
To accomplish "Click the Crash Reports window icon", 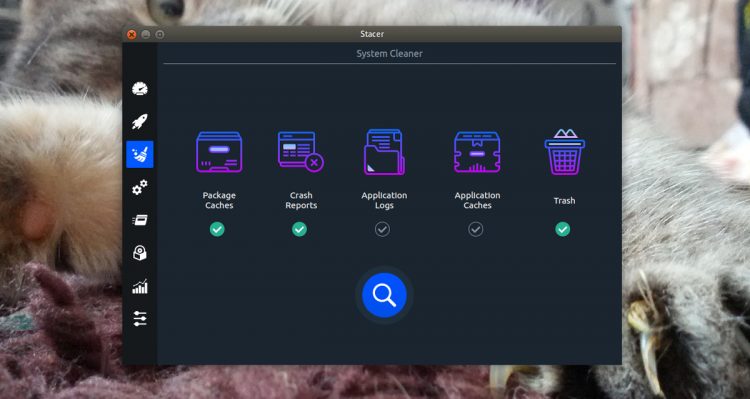I will (301, 151).
